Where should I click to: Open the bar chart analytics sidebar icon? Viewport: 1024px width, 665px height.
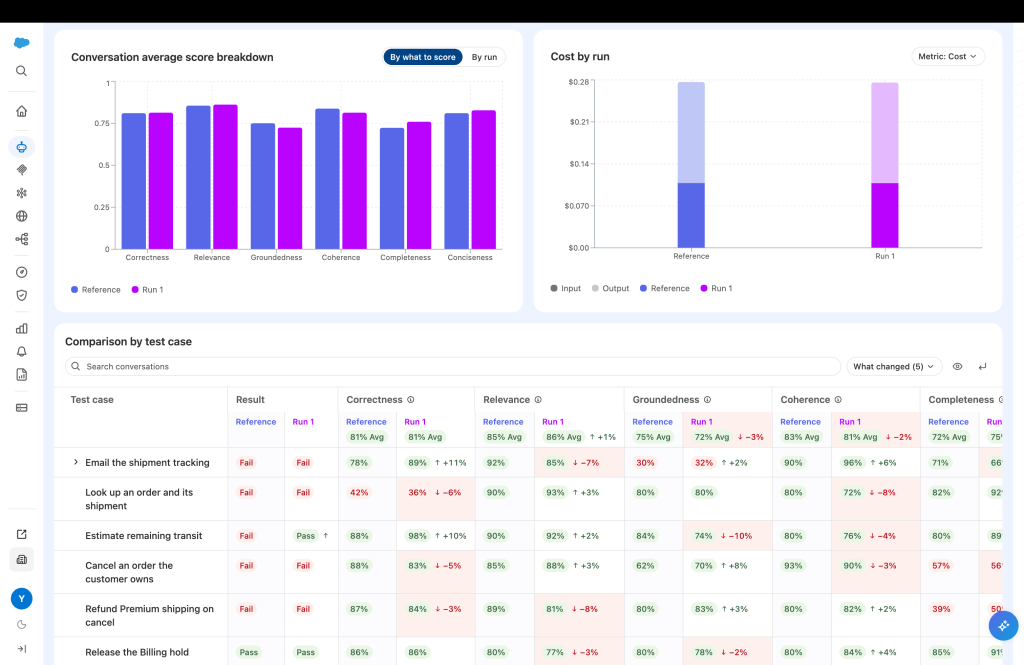(22, 329)
